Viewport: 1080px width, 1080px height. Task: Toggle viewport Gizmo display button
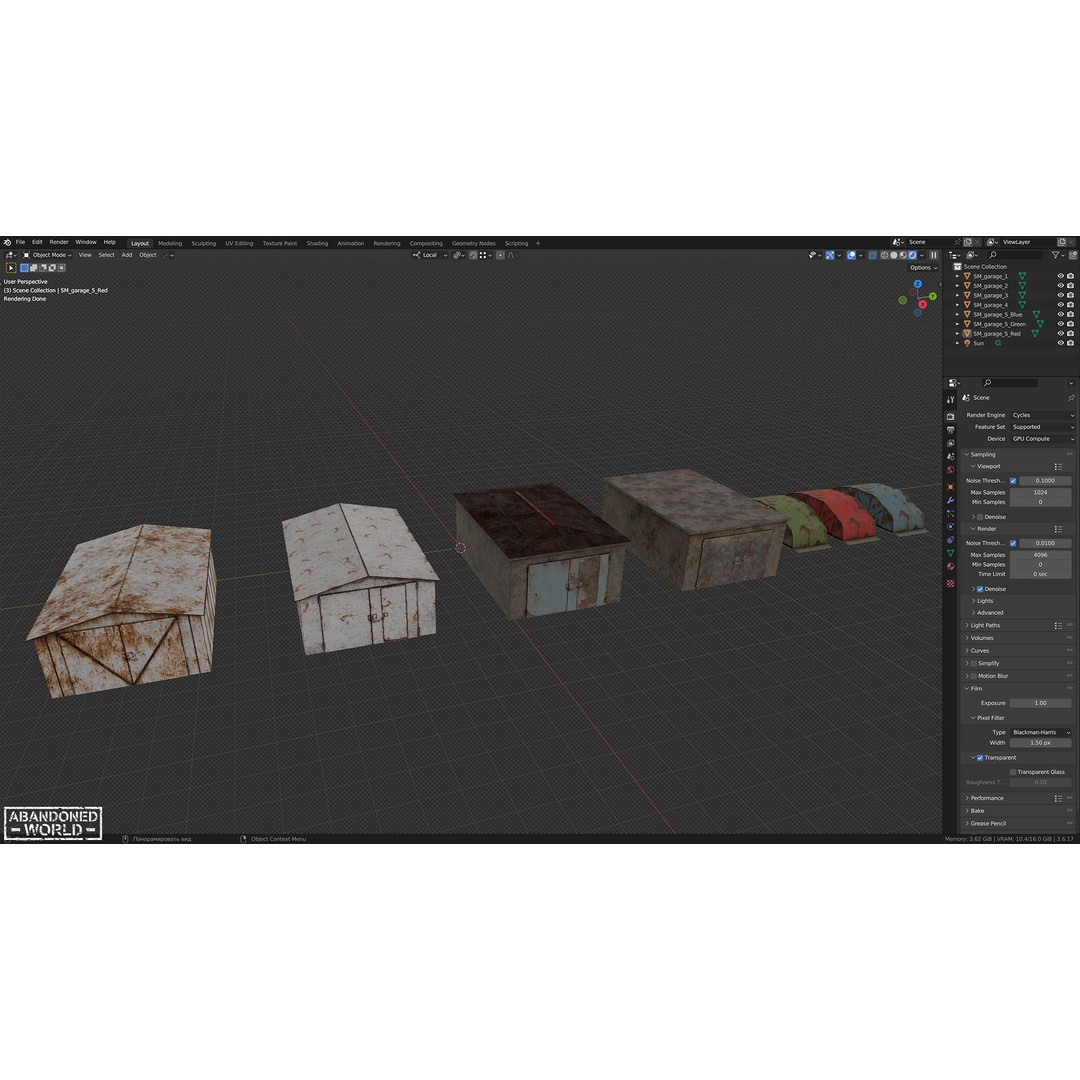[830, 255]
